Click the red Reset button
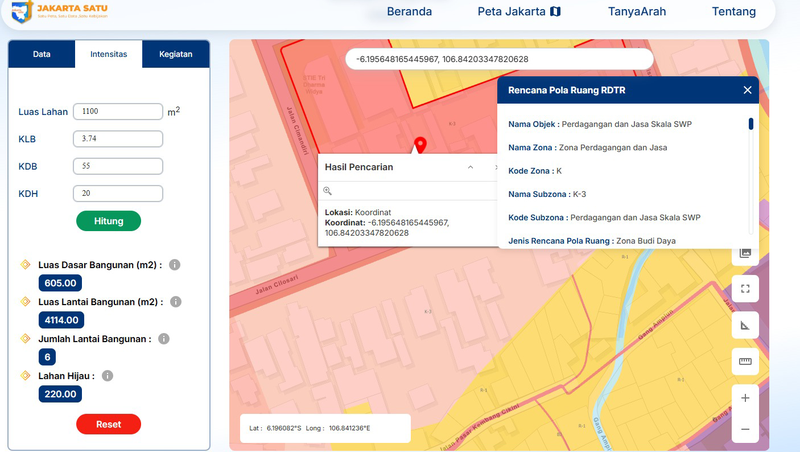 click(109, 424)
